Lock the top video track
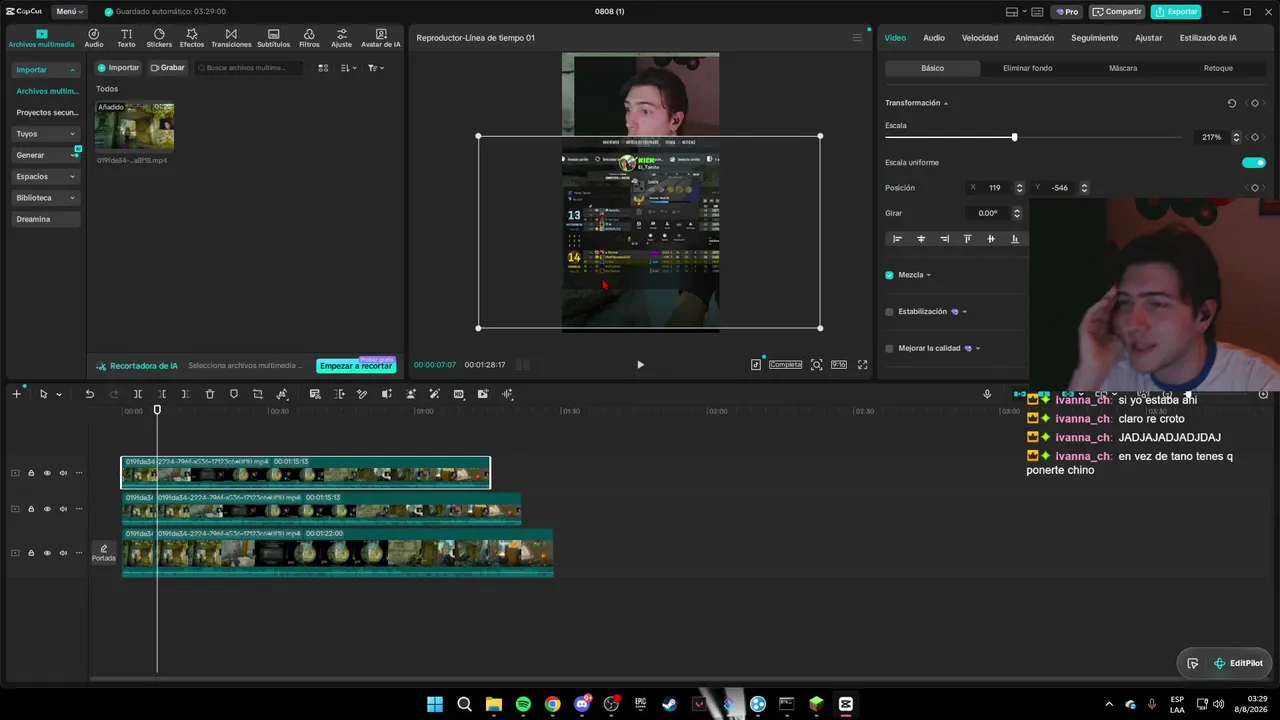 [x=31, y=473]
